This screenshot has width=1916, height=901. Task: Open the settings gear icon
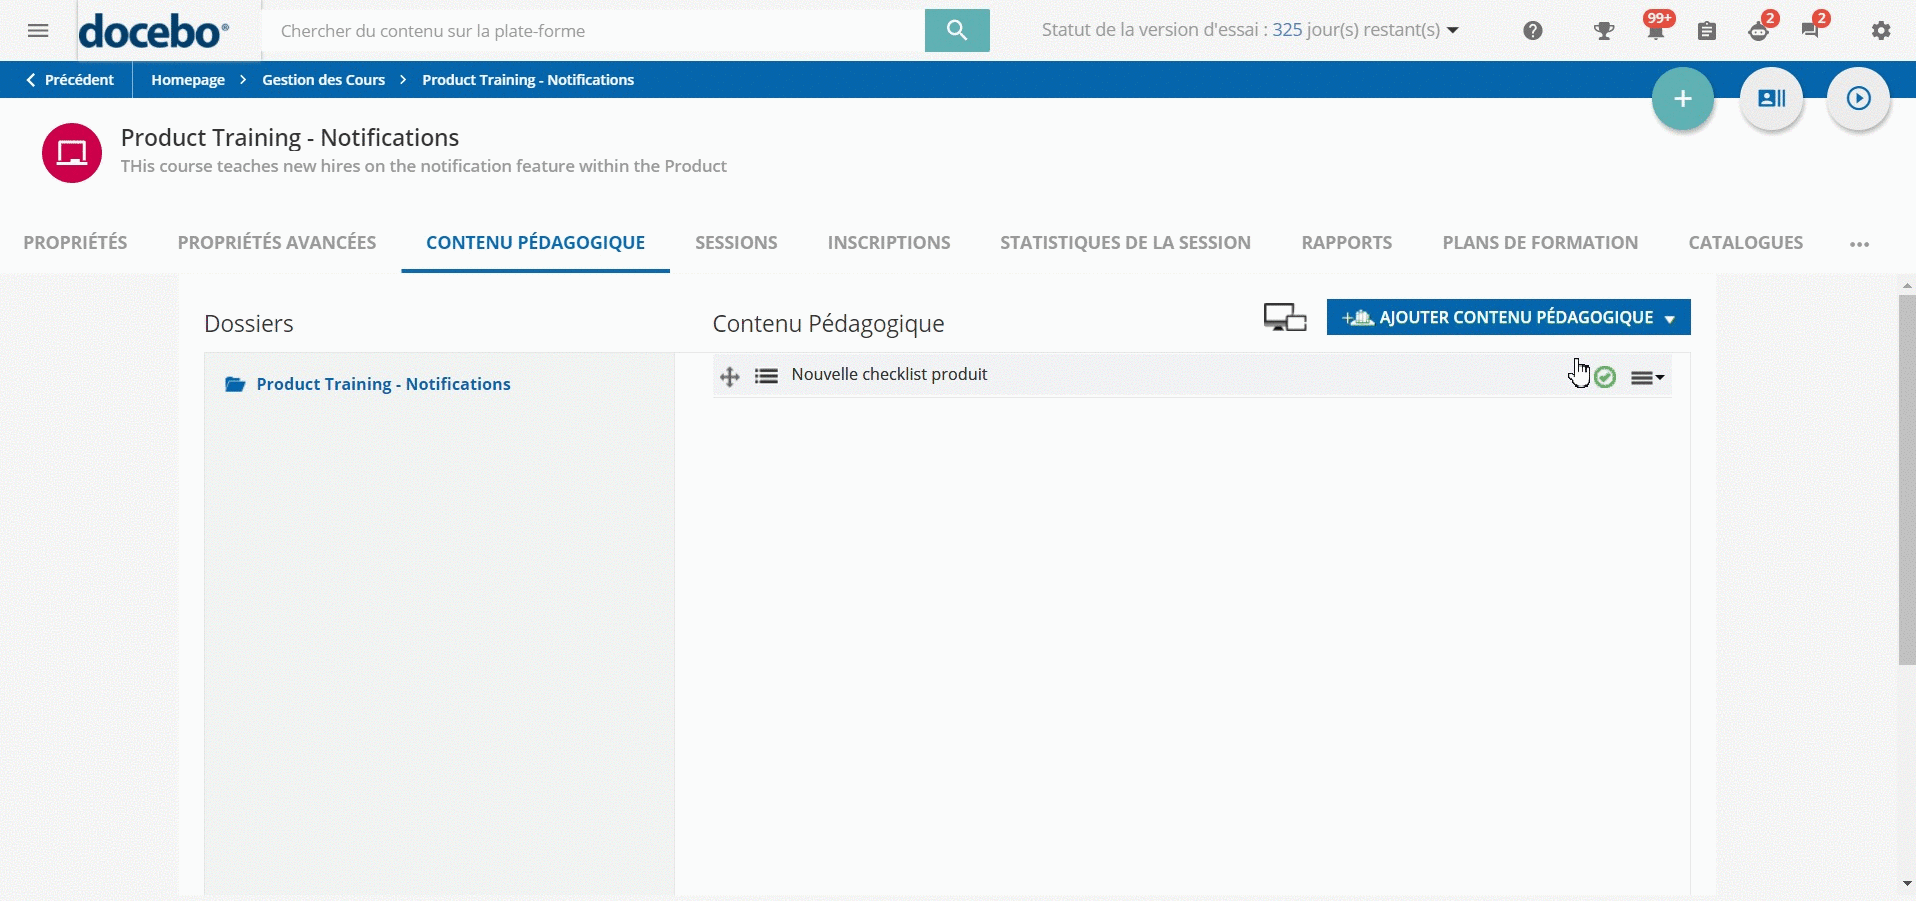[x=1881, y=31]
